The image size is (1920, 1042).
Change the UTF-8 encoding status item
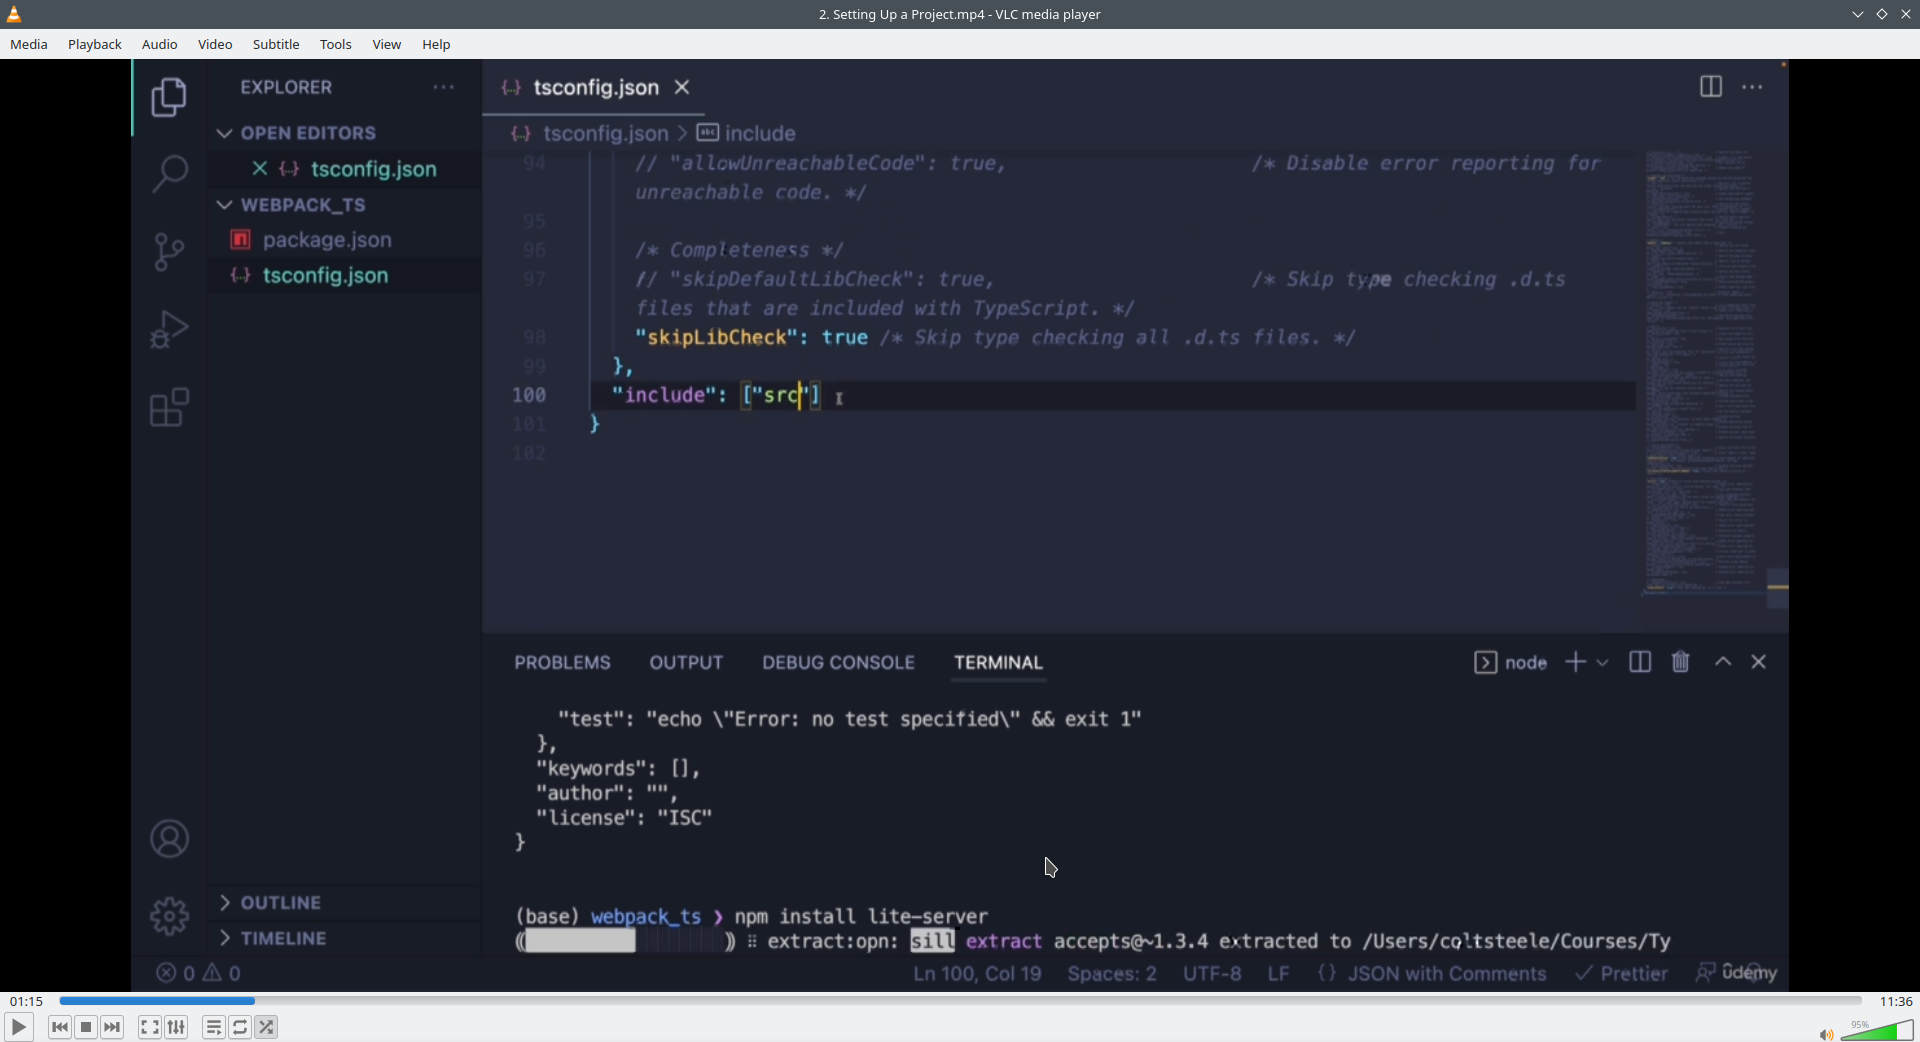click(x=1212, y=974)
